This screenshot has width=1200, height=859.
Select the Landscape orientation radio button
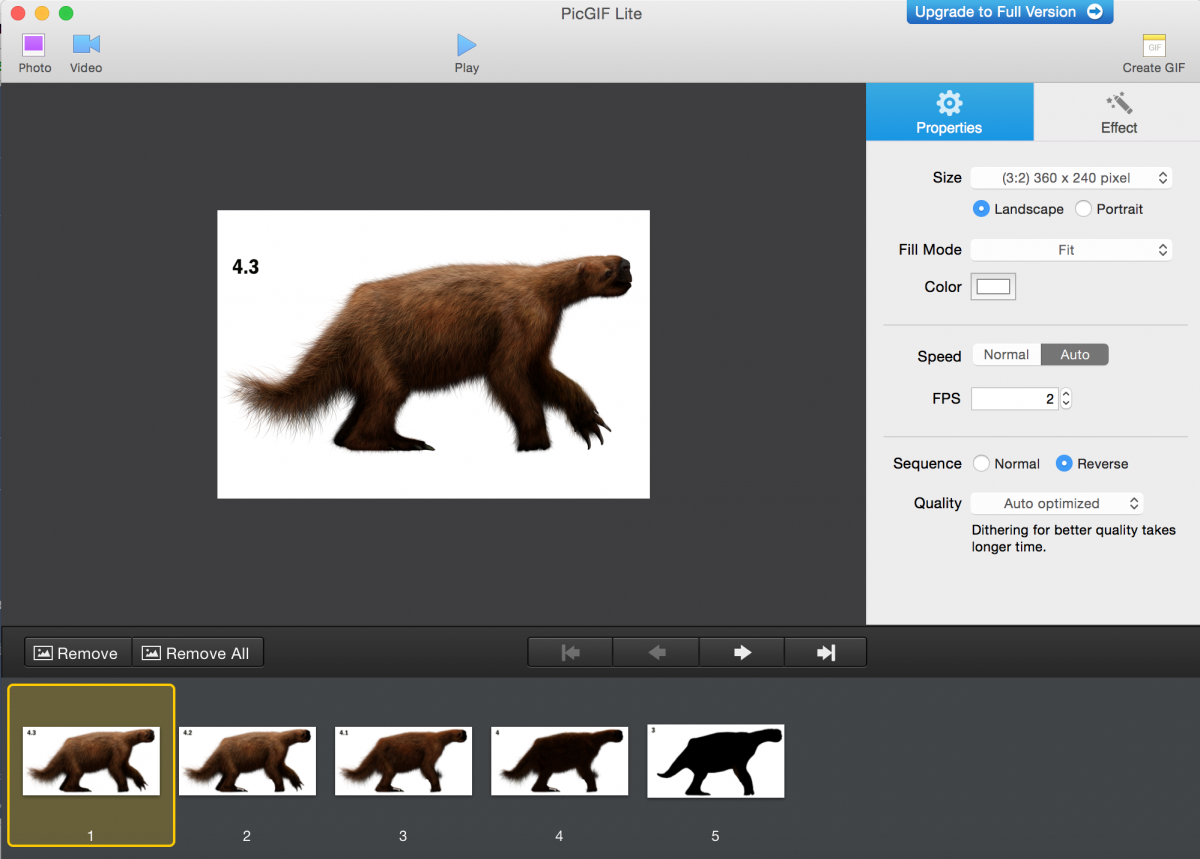tap(983, 209)
